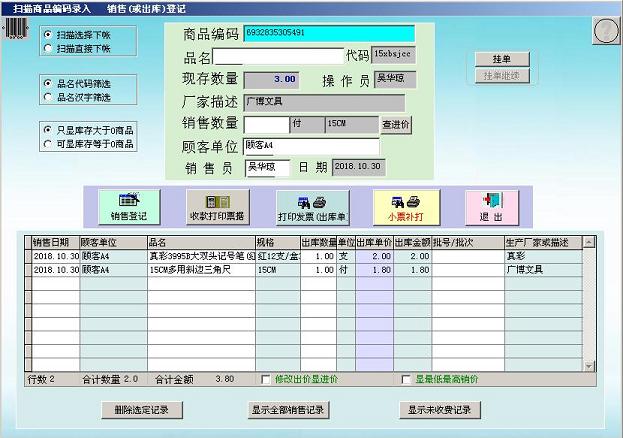The width and height of the screenshot is (623, 438).
Task: Click the 销售日期 column header
Action: click(56, 242)
